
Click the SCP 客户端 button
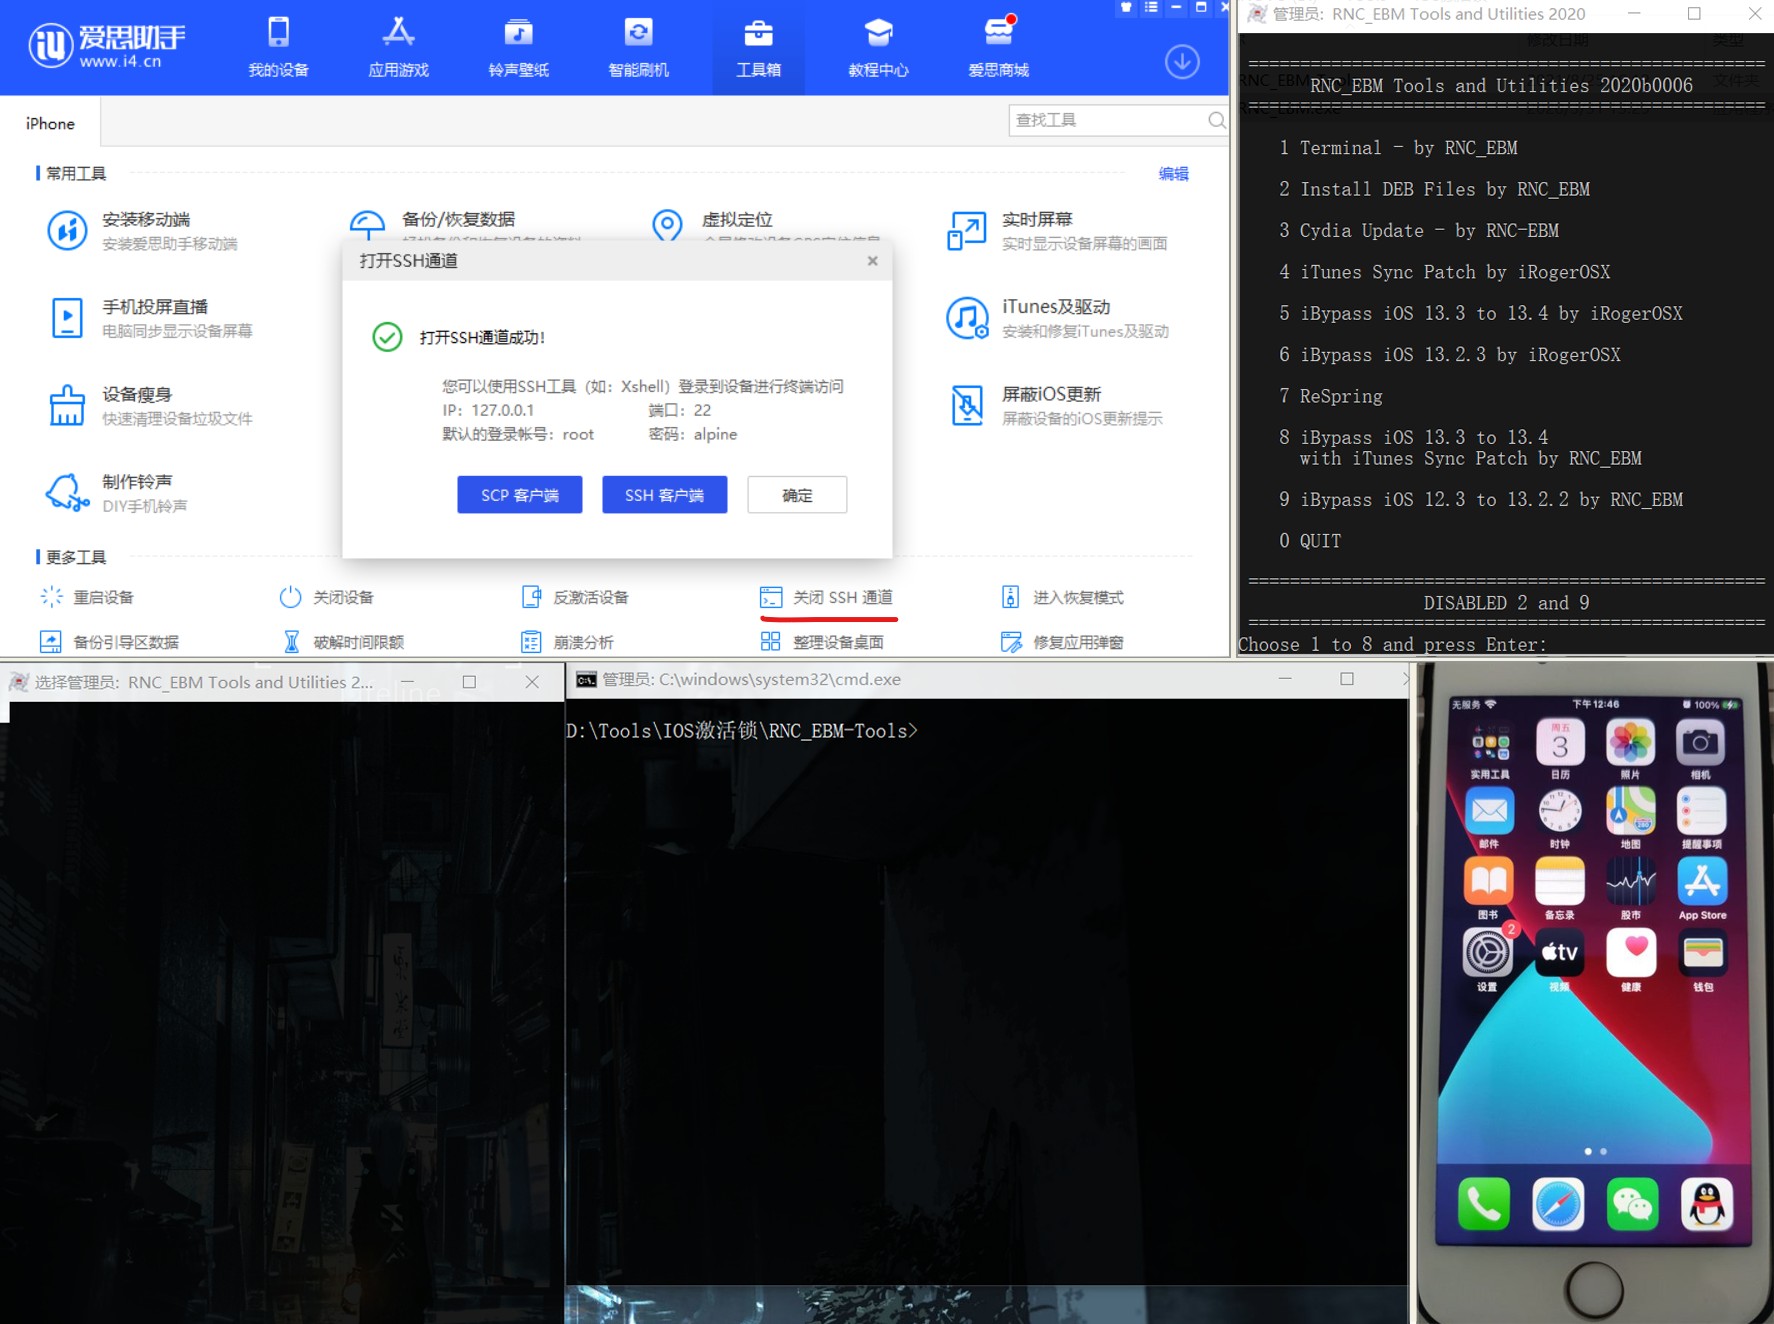coord(519,495)
